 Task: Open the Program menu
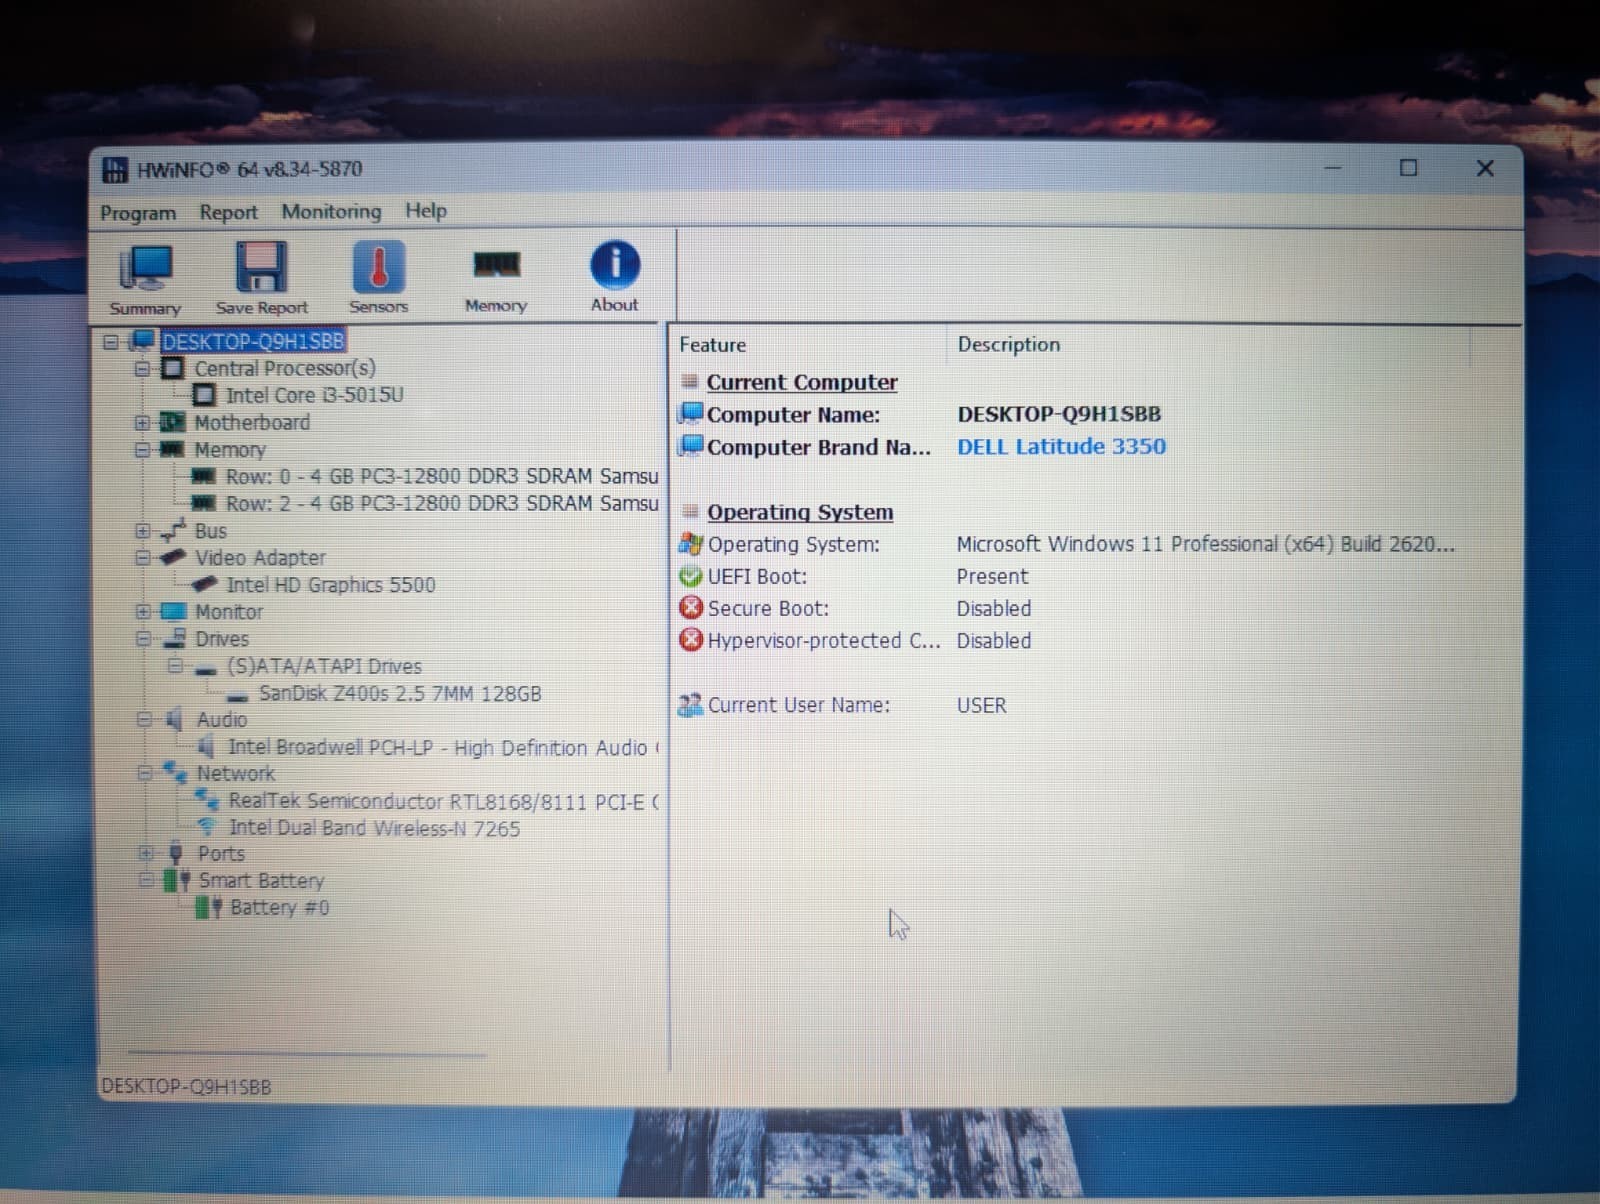[x=138, y=213]
